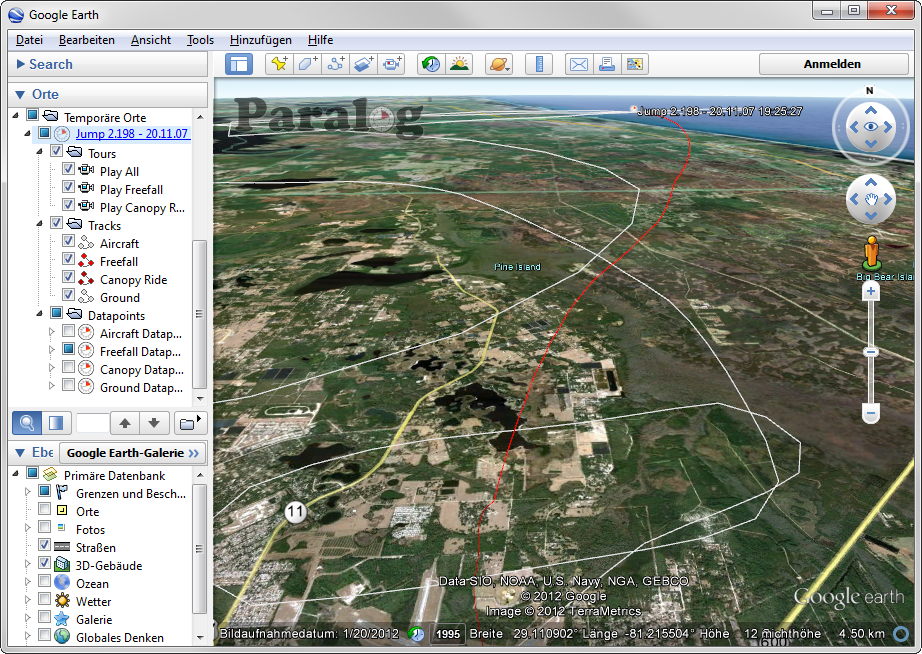
Task: Show historical imagery with the clock icon
Action: pos(429,64)
